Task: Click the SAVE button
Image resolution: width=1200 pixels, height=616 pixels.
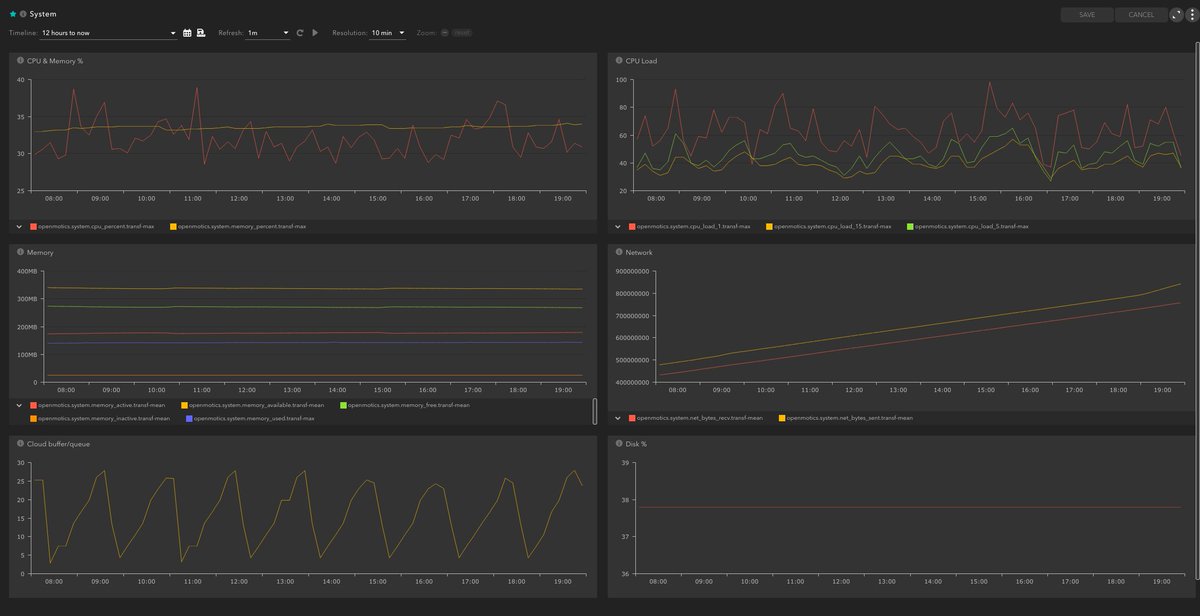Action: click(1087, 15)
